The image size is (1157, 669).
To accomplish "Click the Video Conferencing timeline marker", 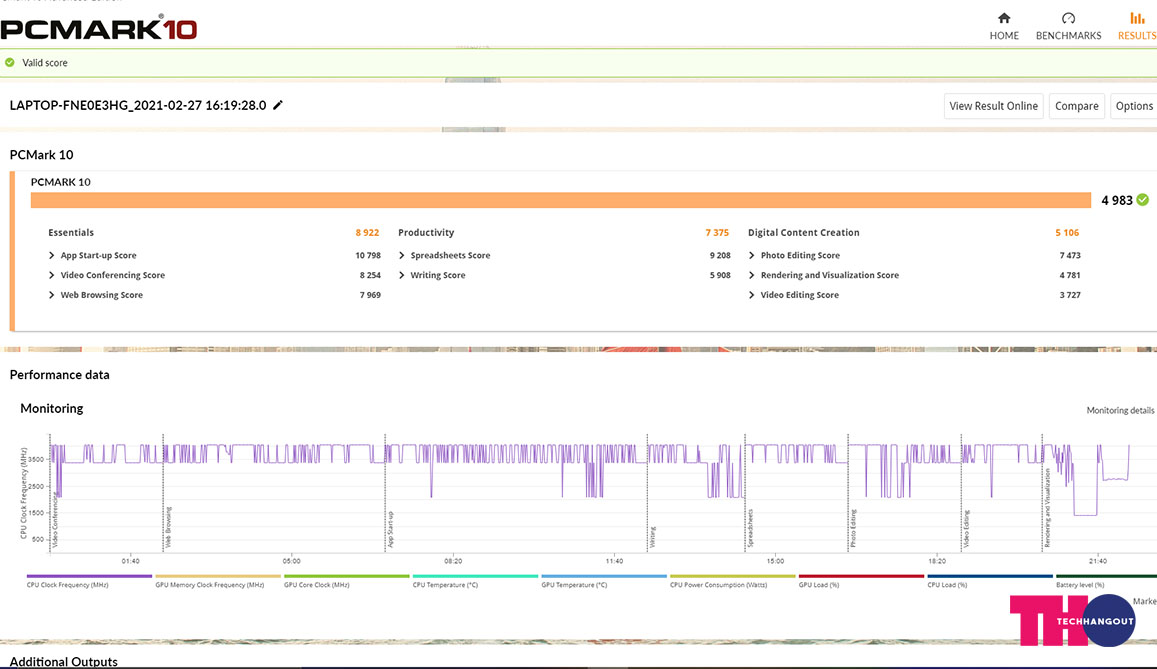I will coord(54,518).
